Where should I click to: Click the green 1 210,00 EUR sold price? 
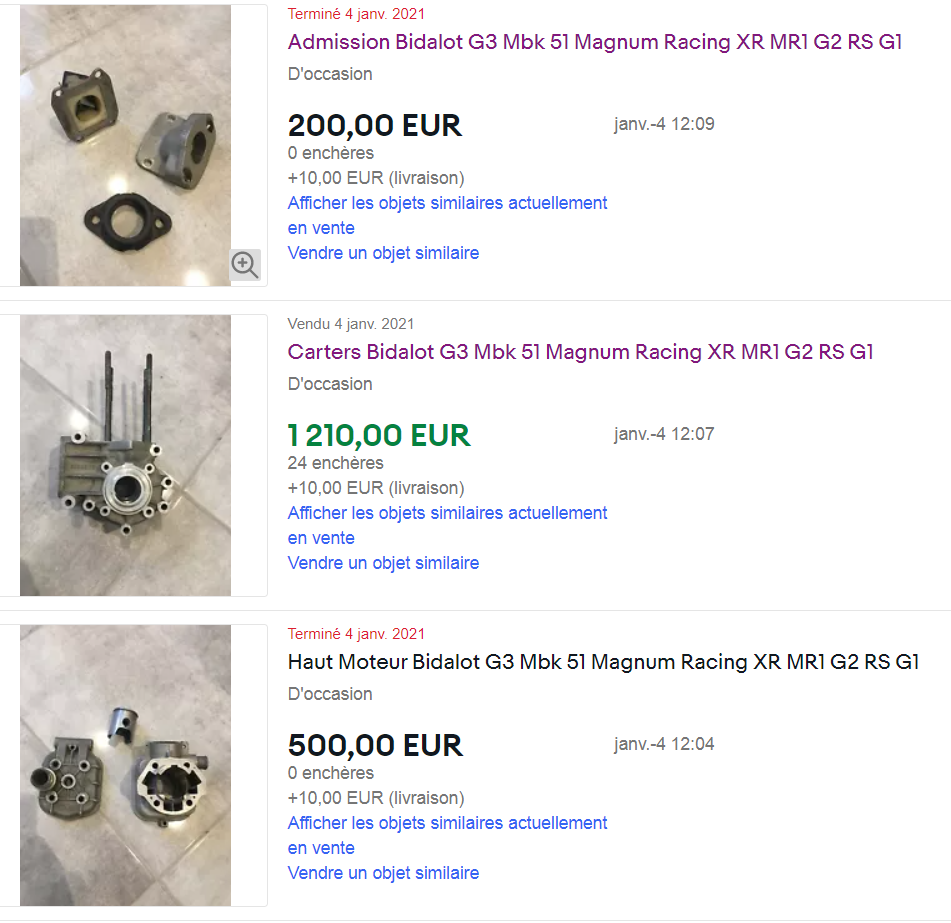click(378, 435)
